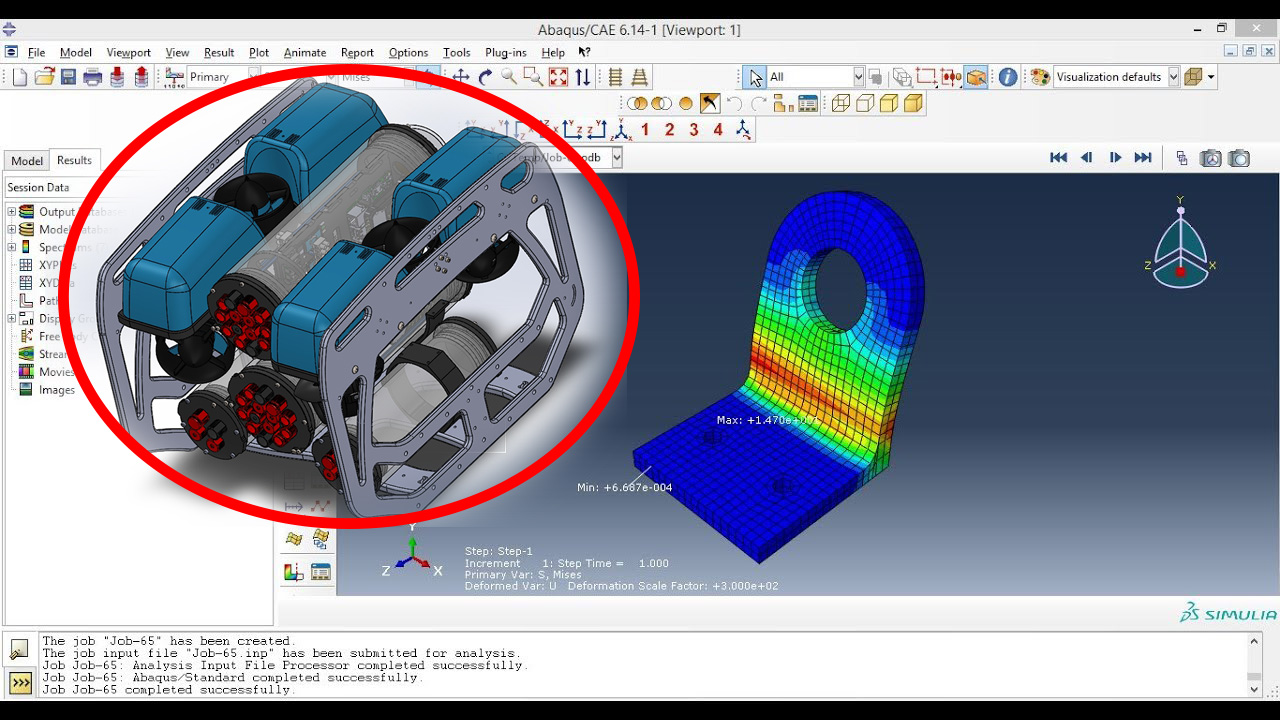The width and height of the screenshot is (1280, 720).
Task: Expand the Model Database tree node
Action: click(12, 230)
